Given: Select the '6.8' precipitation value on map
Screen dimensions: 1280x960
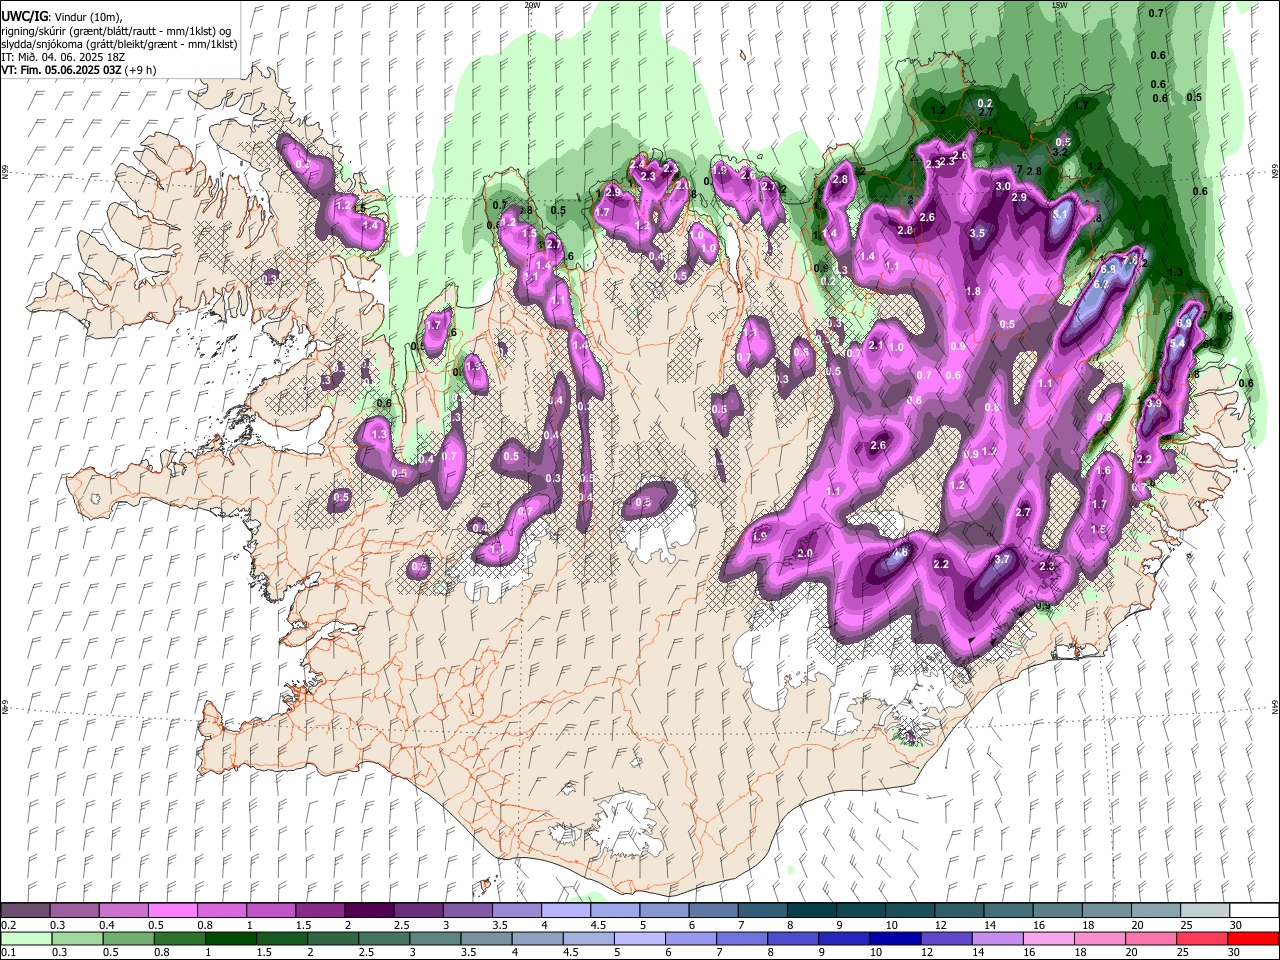Looking at the screenshot, I should [1108, 269].
